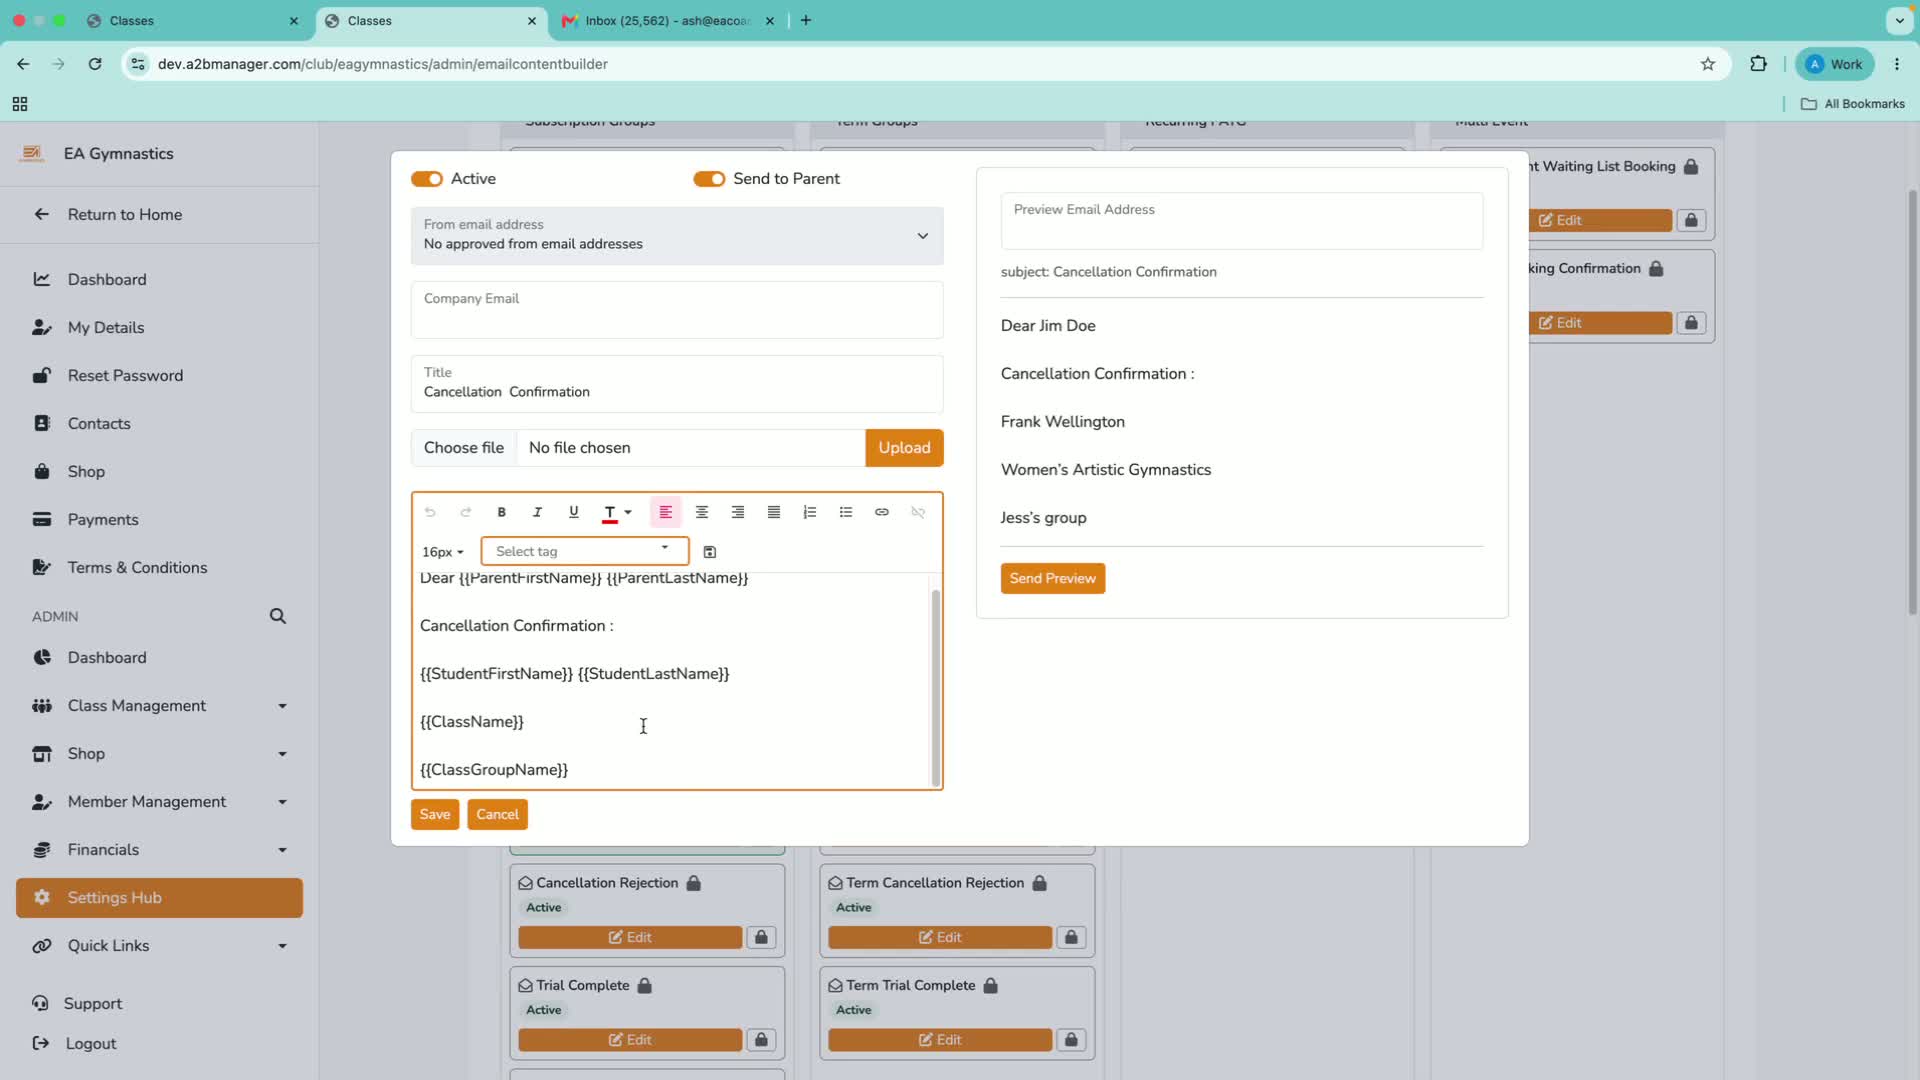Image resolution: width=1920 pixels, height=1080 pixels.
Task: Click the lock on Cancellation Rejection card
Action: click(761, 938)
